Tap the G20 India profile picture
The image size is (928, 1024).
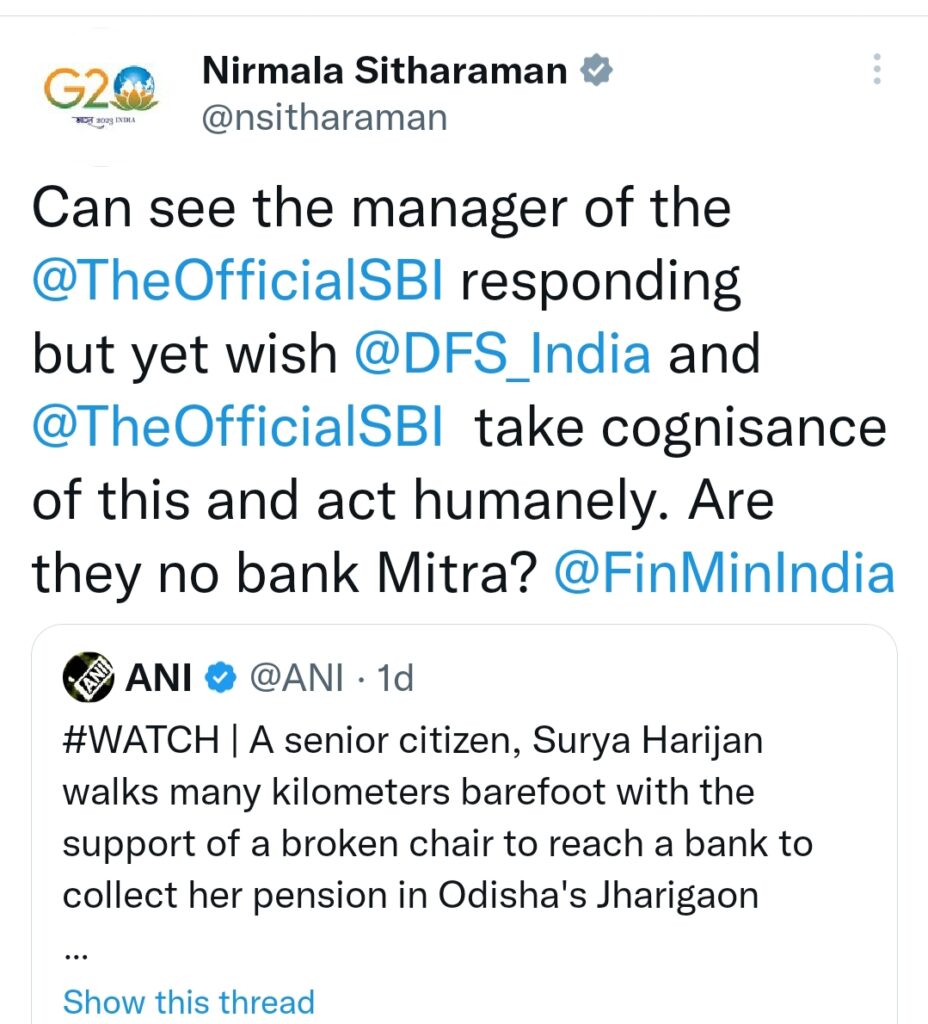(x=101, y=97)
